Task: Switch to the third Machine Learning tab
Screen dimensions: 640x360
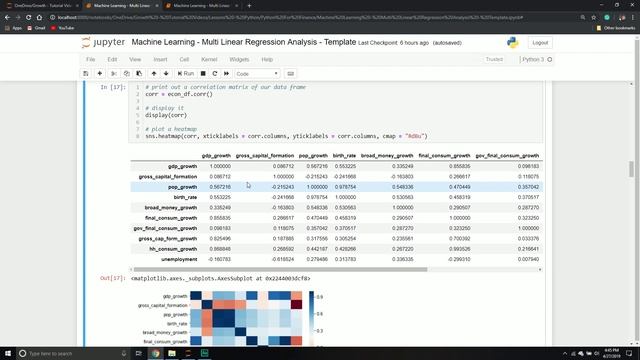Action: 202,6
